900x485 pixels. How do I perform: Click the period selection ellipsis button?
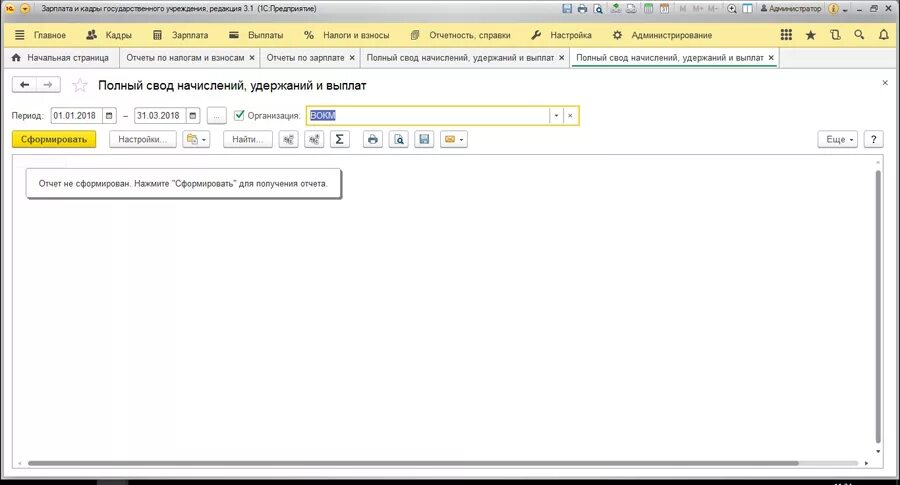coord(216,115)
